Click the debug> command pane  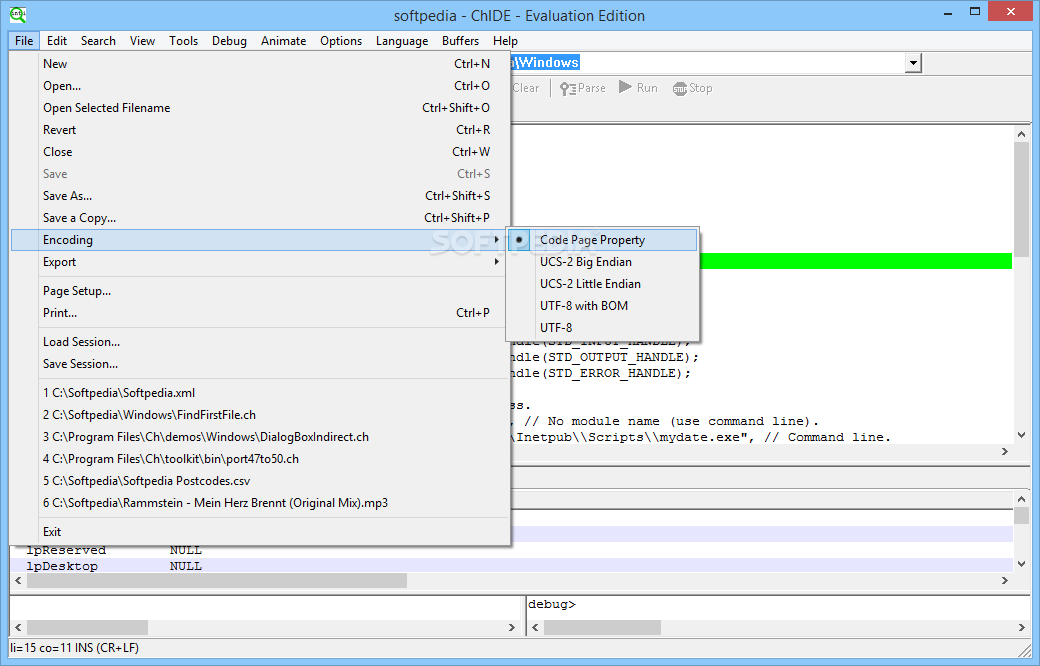point(779,608)
